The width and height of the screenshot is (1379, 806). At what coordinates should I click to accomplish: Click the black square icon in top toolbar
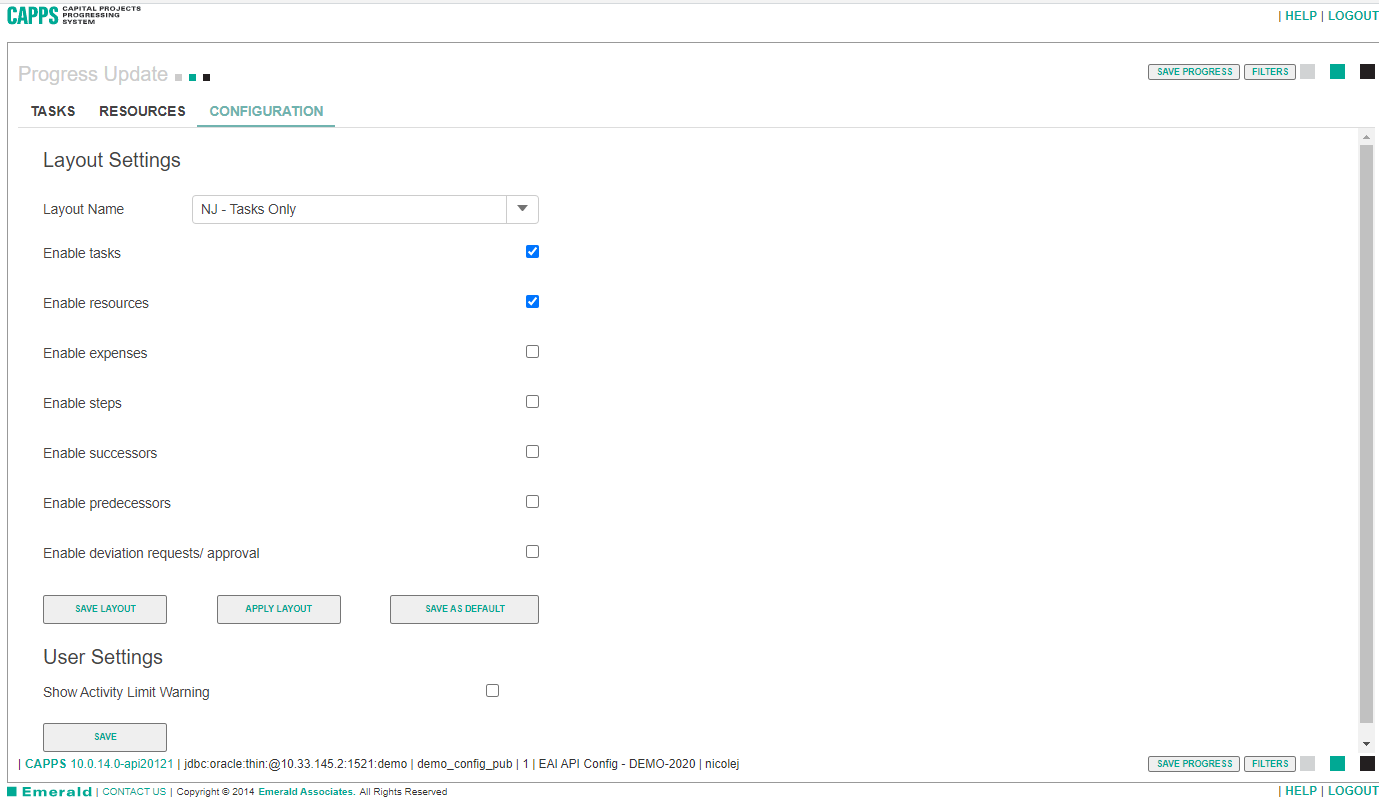[x=1367, y=72]
